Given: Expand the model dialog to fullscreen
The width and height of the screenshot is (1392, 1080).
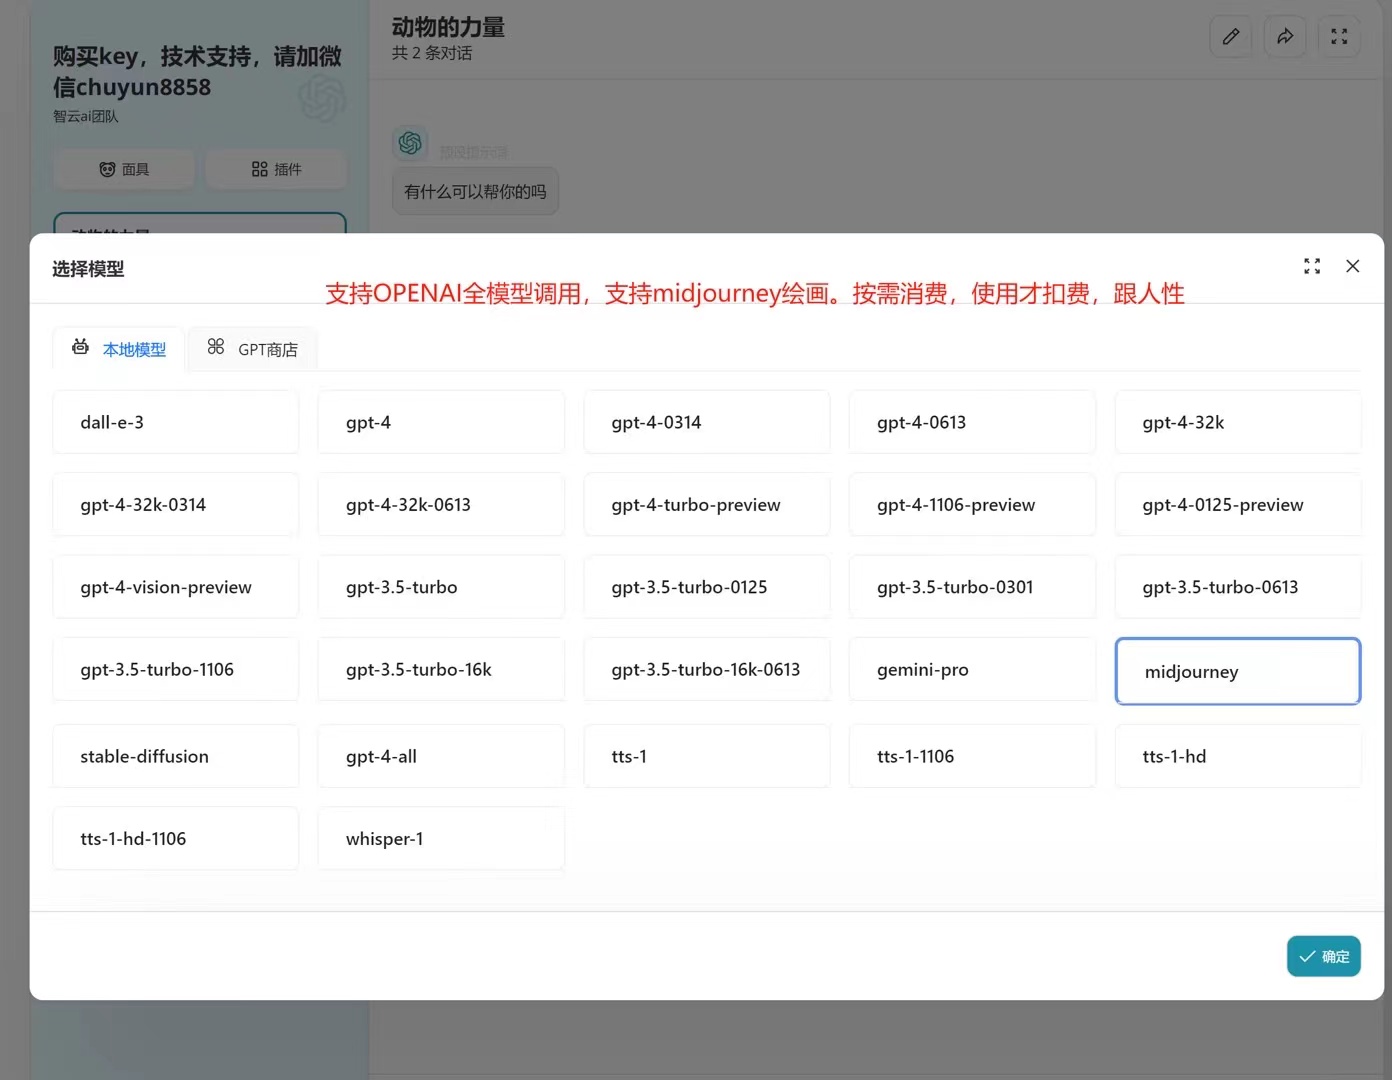Looking at the screenshot, I should [1312, 266].
